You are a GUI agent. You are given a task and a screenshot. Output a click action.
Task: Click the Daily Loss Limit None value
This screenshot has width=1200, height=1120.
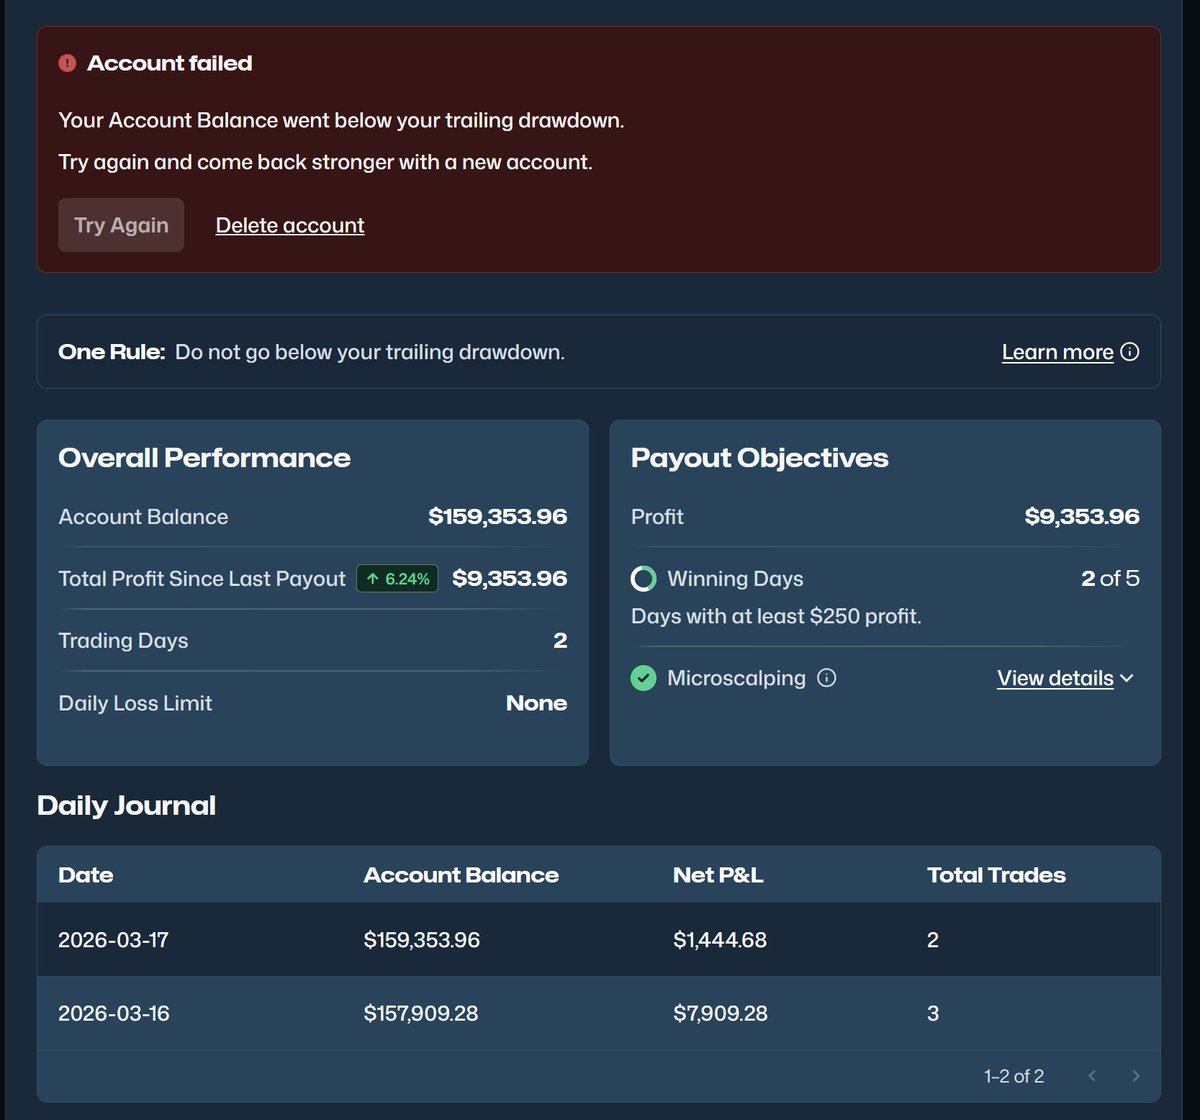(x=536, y=703)
